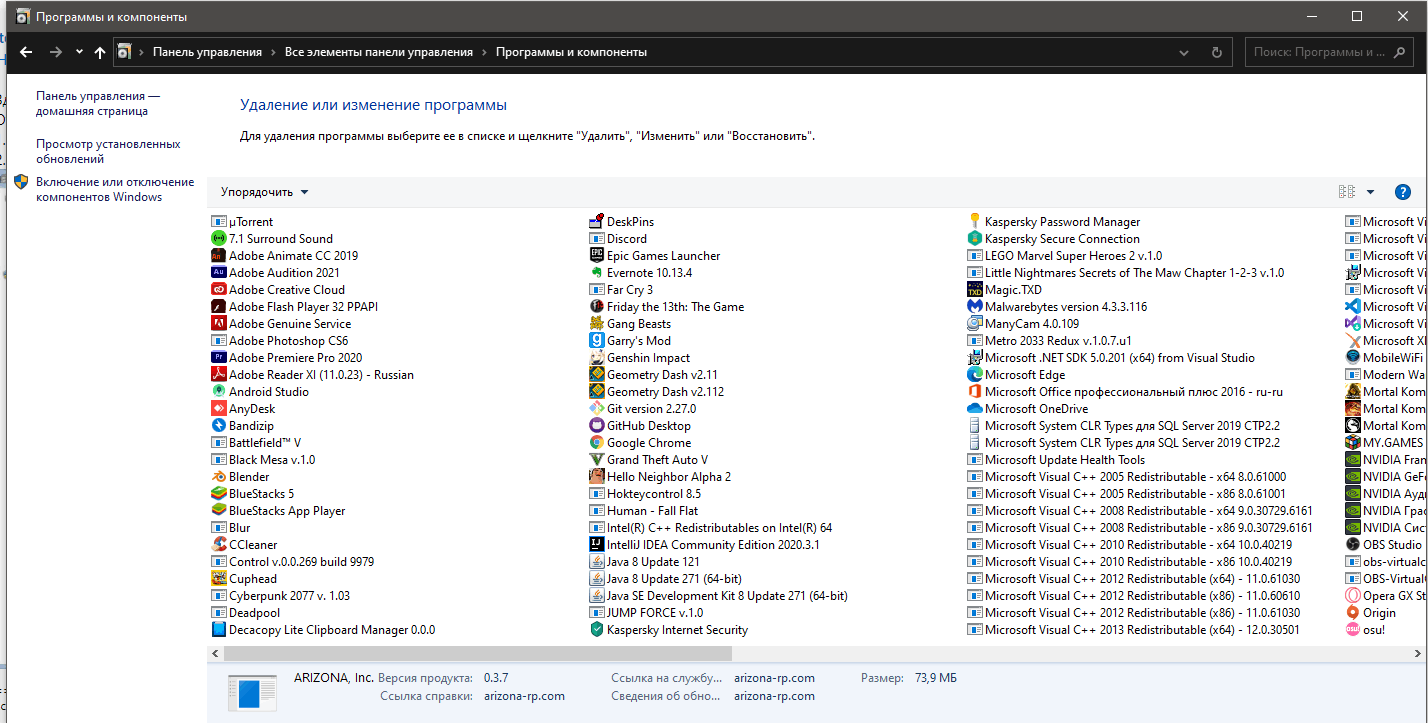Open the view options dropdown arrow
Viewport: 1428px width, 723px height.
click(x=1370, y=192)
